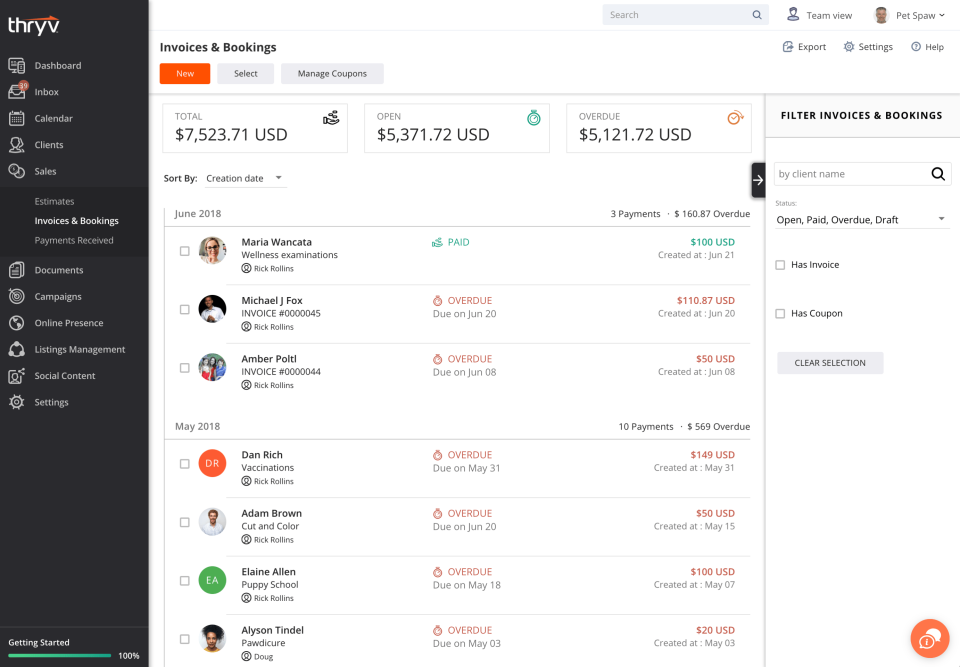
Task: Check the Michael J Fox invoice checkbox
Action: pos(184,309)
